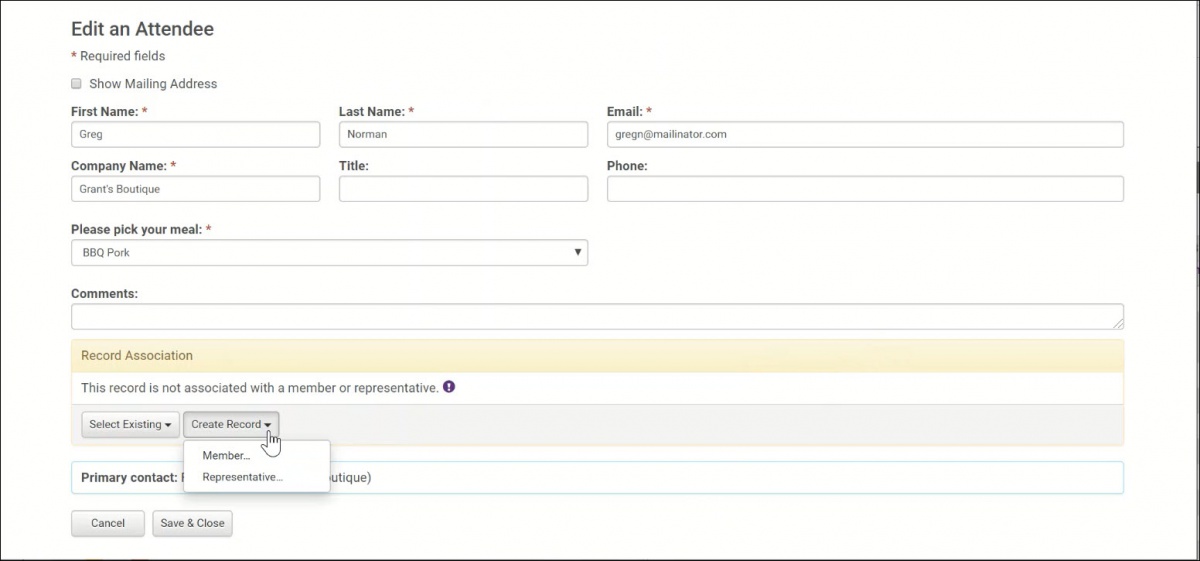Click the empty Title text box

click(x=463, y=189)
